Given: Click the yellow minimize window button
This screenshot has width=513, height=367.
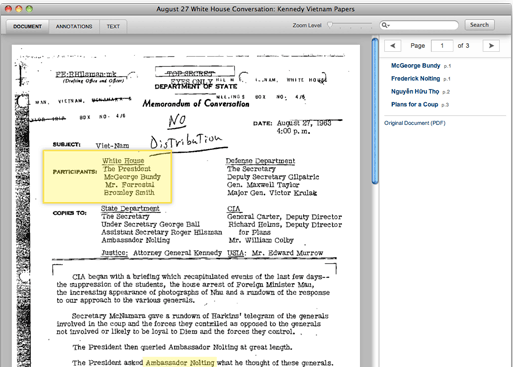Looking at the screenshot, I should 19,9.
